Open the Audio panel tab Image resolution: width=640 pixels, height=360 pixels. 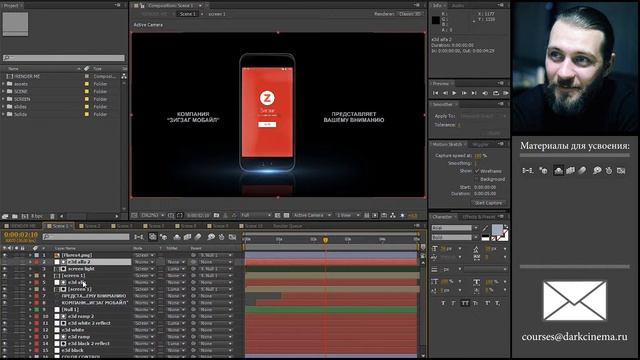point(458,6)
